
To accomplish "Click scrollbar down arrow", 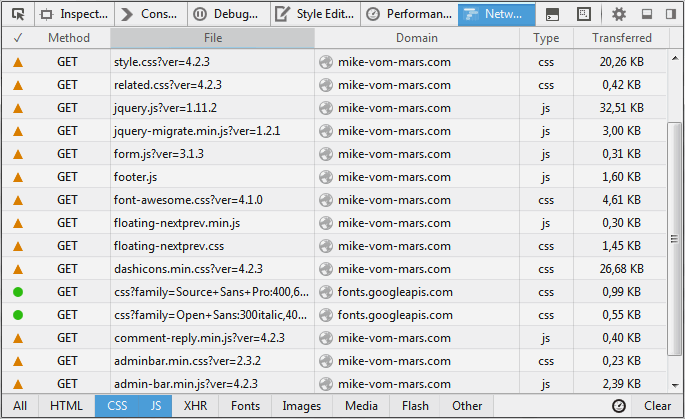I will point(675,385).
